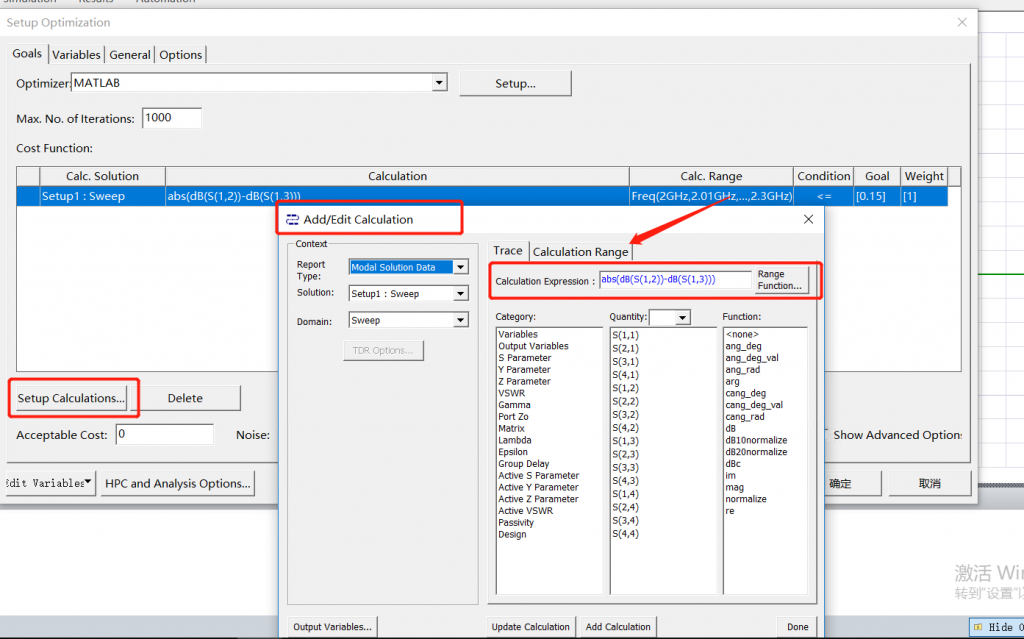Open the Domain dropdown set to Sweep
This screenshot has width=1024, height=639.
click(x=460, y=320)
